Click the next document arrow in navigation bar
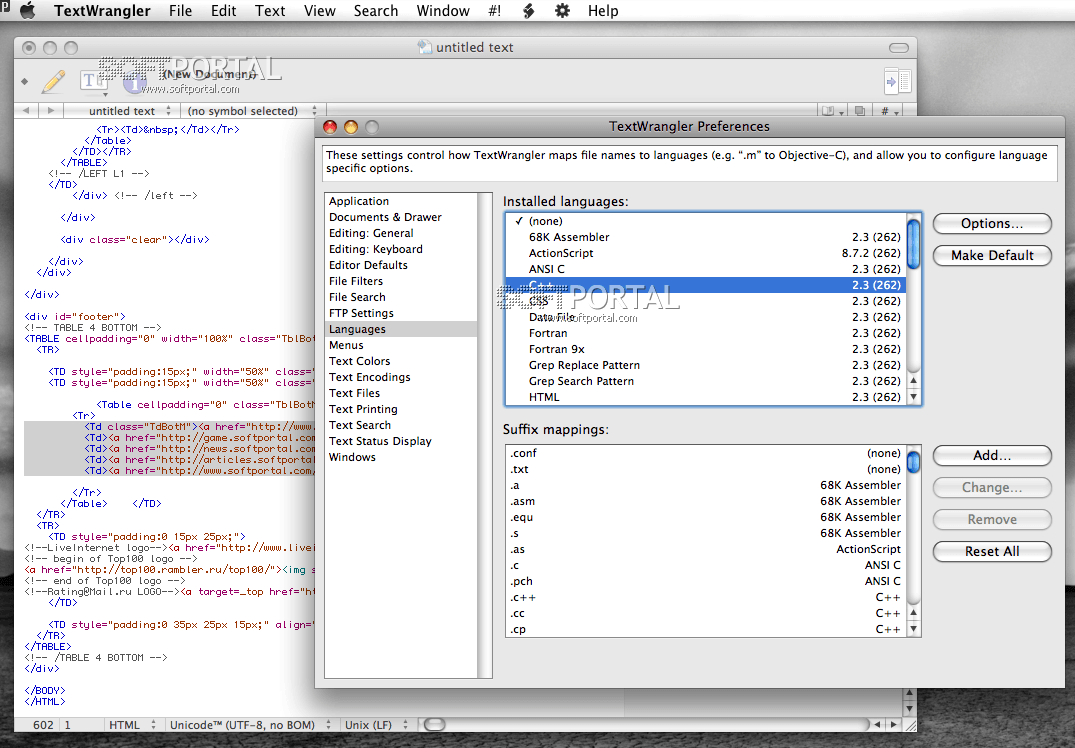The height and width of the screenshot is (748, 1075). coord(50,111)
